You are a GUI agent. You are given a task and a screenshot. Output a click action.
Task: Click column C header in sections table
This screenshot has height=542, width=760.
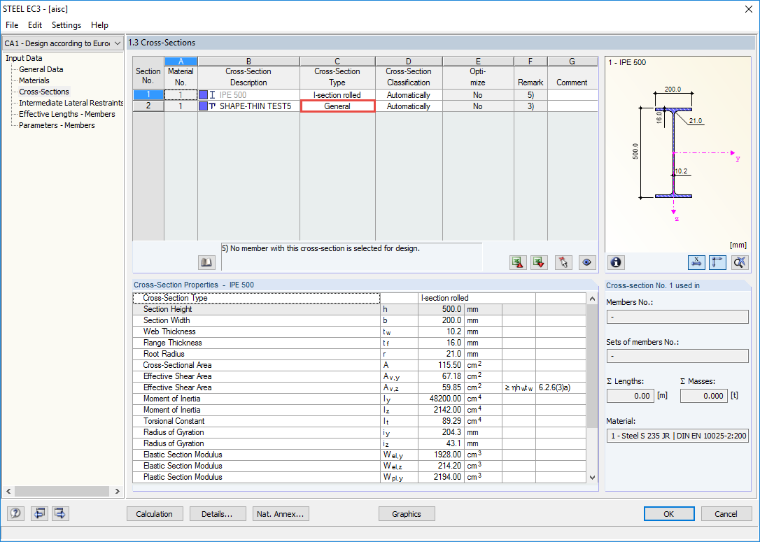tap(337, 62)
